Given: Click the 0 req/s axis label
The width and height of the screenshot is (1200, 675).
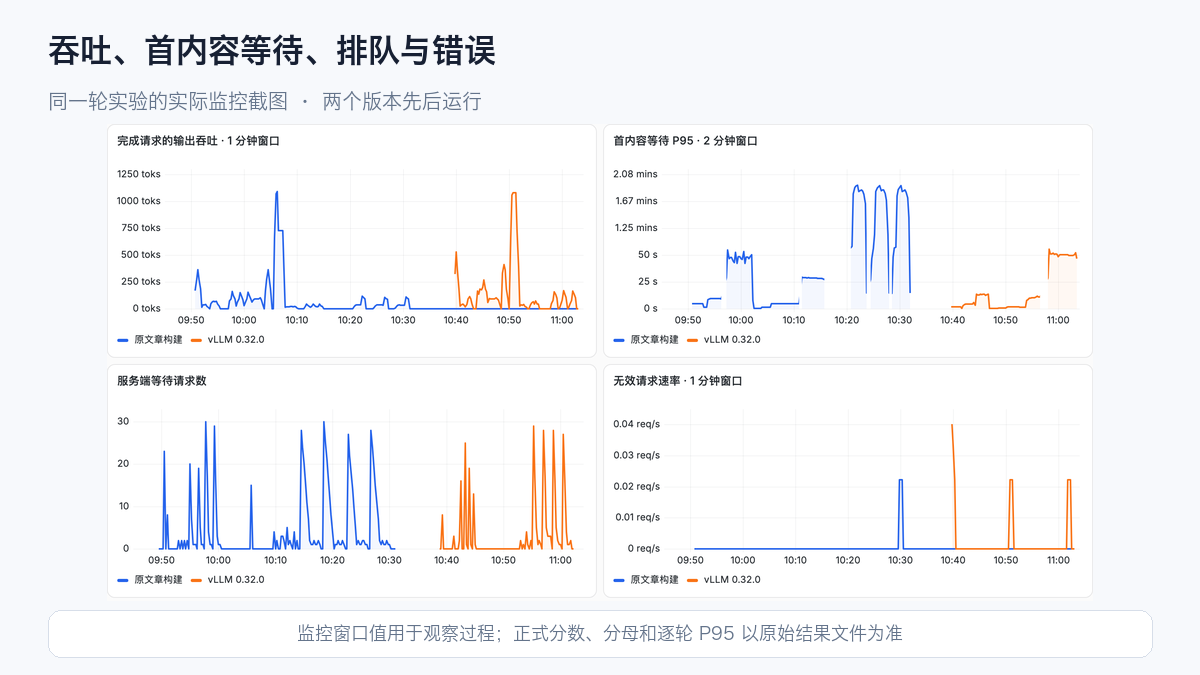Looking at the screenshot, I should pyautogui.click(x=643, y=549).
